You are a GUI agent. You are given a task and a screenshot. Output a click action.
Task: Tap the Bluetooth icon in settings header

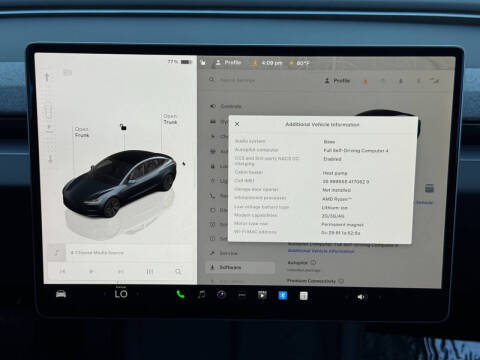coord(418,81)
